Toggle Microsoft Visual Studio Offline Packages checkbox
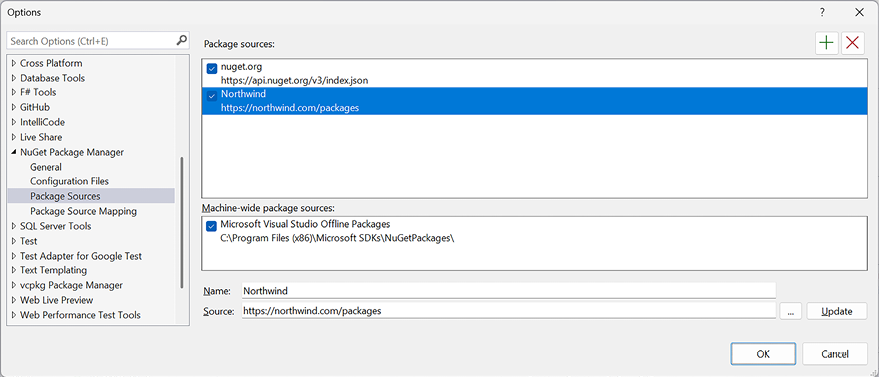The image size is (879, 377). pos(212,226)
